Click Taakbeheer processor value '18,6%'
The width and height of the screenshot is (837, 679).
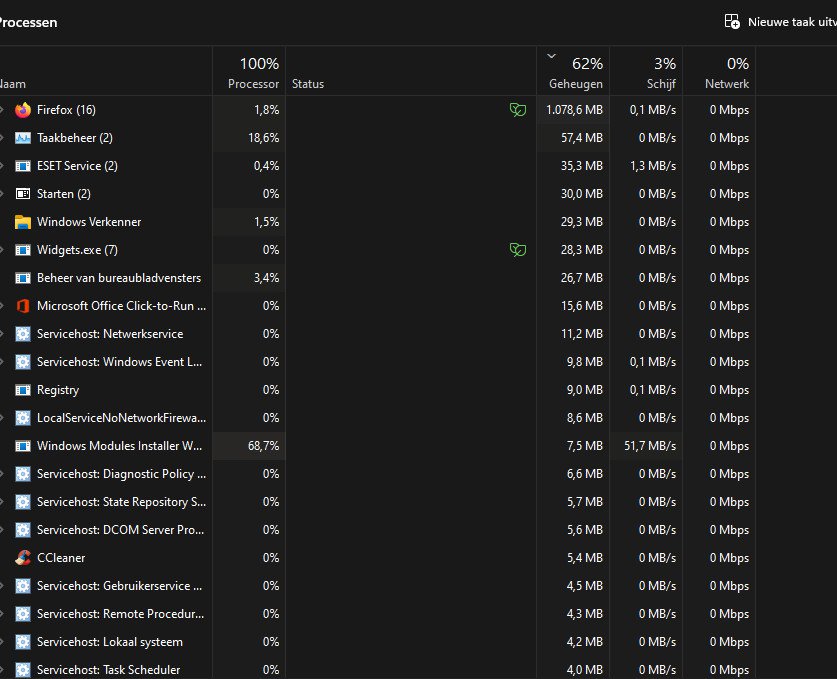click(x=264, y=138)
